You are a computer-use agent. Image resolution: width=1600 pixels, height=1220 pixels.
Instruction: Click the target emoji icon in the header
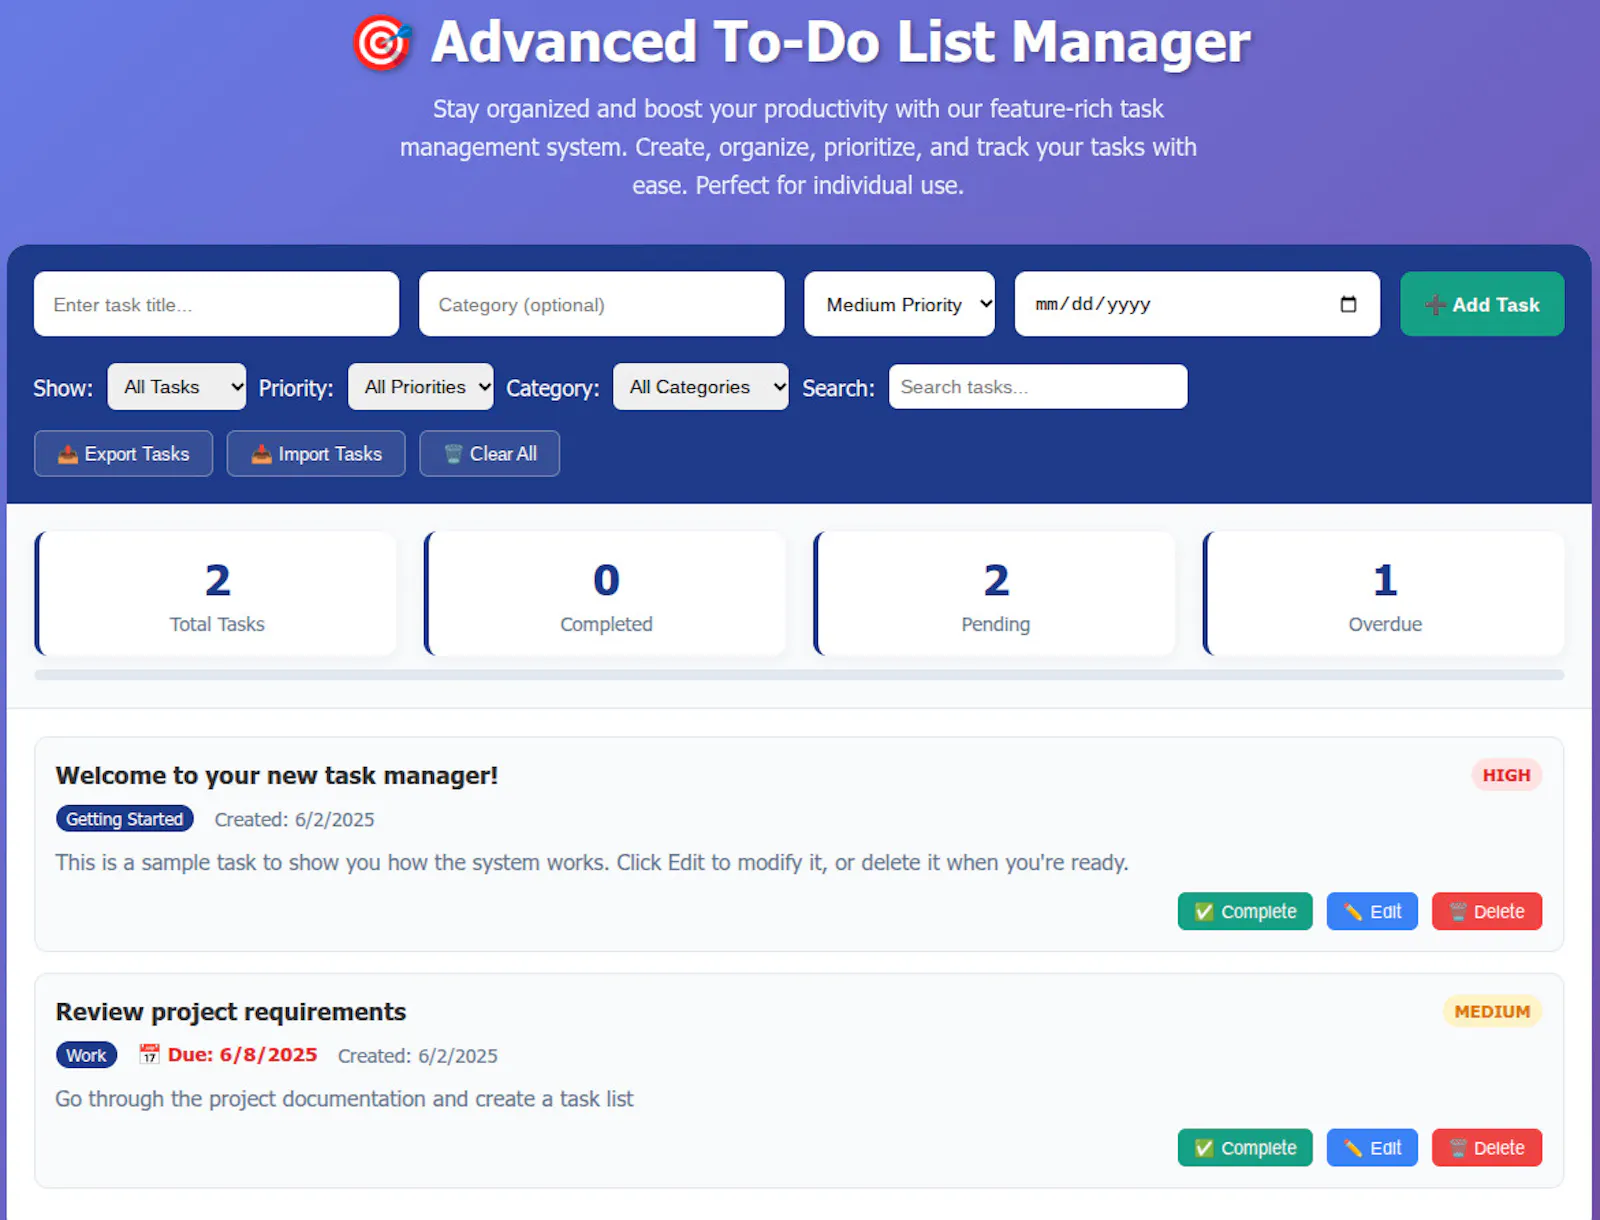tap(382, 43)
